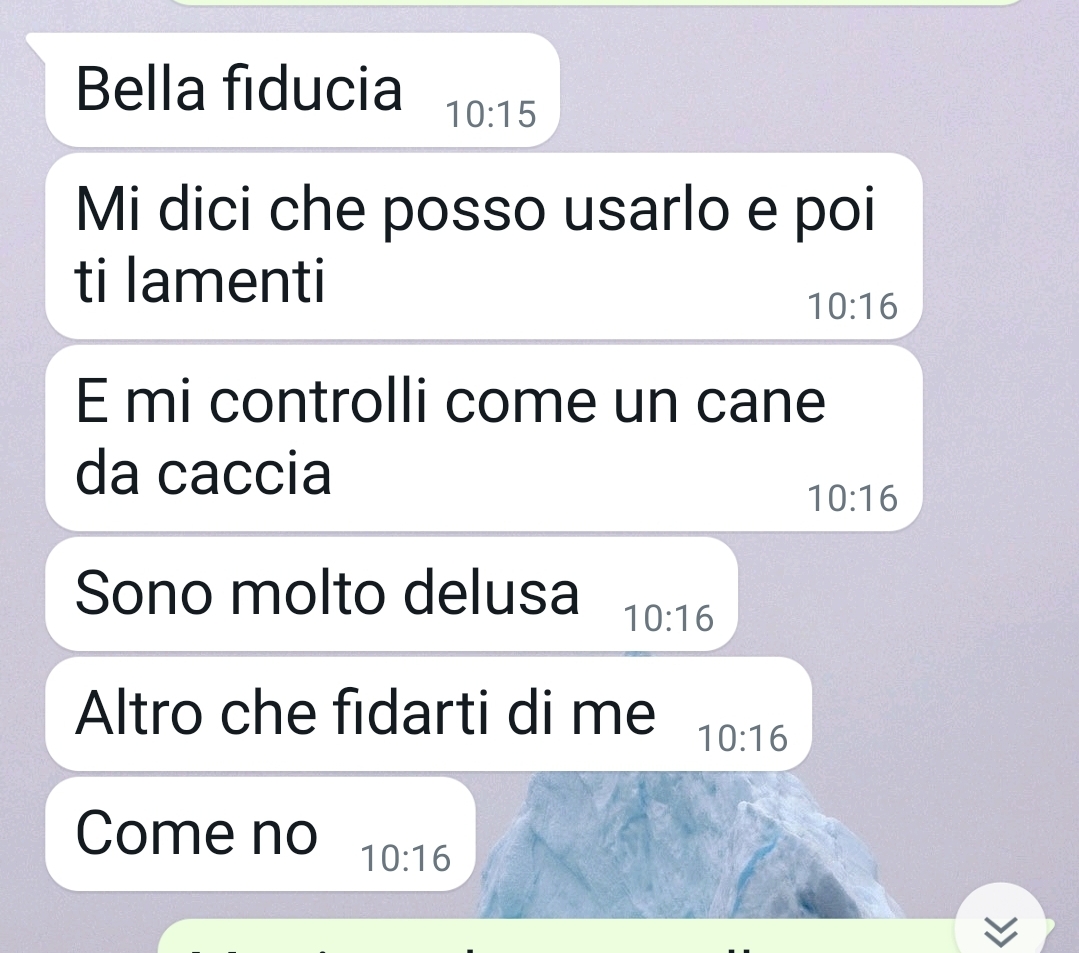This screenshot has height=953, width=1079.
Task: Tap the 'Altro che fidarti di me' message
Action: point(429,714)
